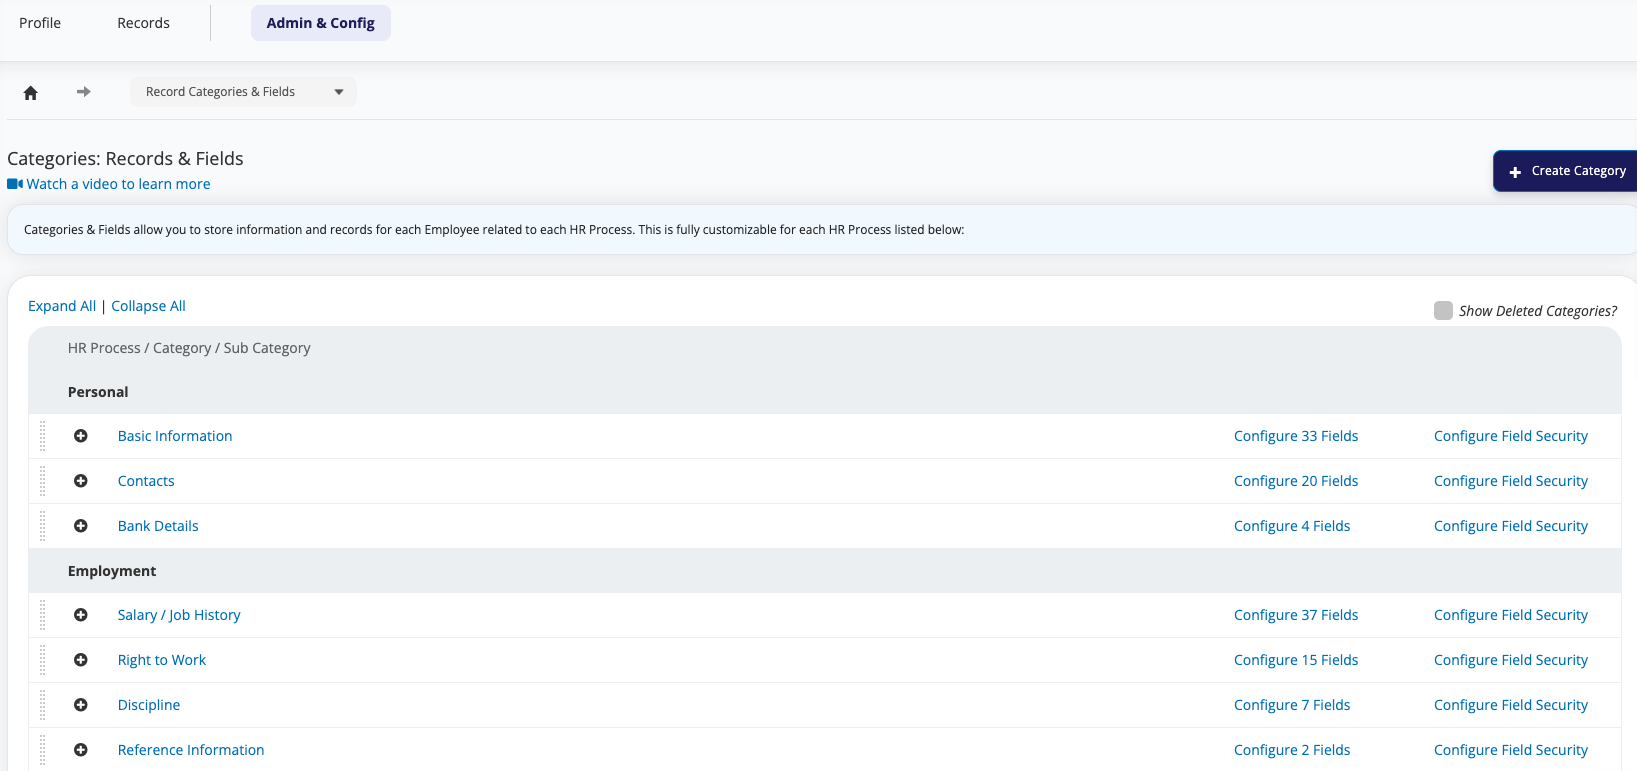
Task: Click the plus icon on Create Category
Action: [1515, 172]
